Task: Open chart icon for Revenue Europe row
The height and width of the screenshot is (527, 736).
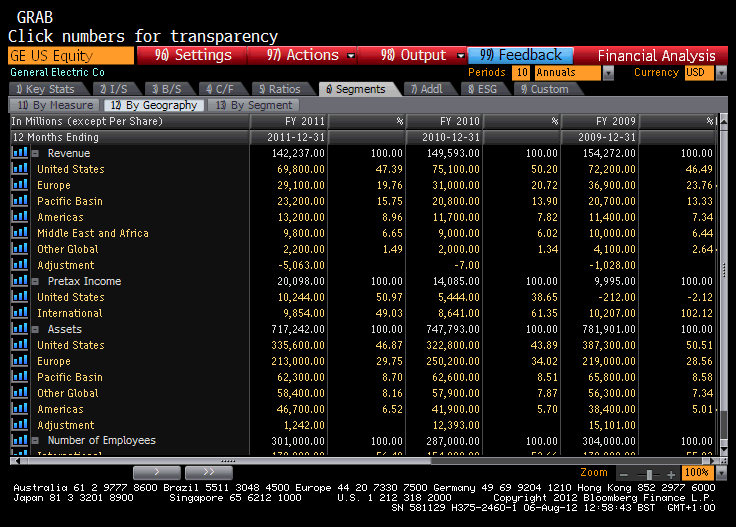Action: pyautogui.click(x=20, y=184)
